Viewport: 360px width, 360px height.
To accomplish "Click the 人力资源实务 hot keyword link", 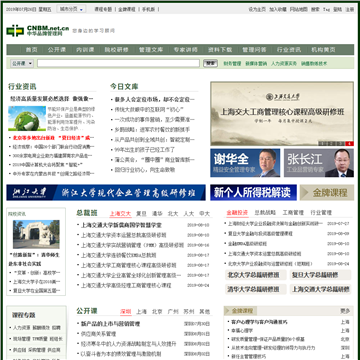I will (284, 63).
